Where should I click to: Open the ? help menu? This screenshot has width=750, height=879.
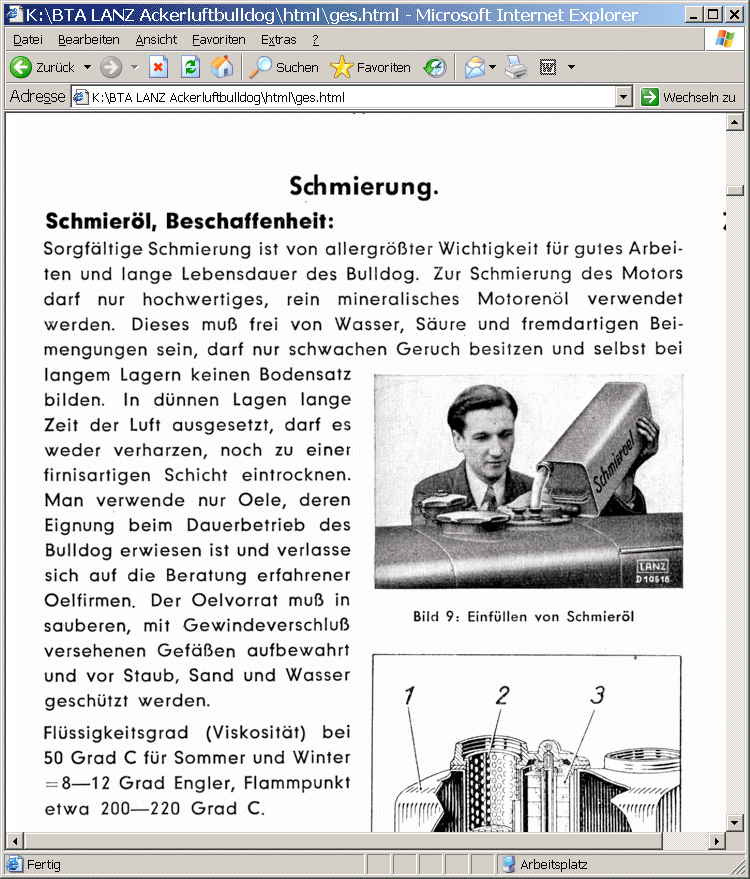click(316, 40)
